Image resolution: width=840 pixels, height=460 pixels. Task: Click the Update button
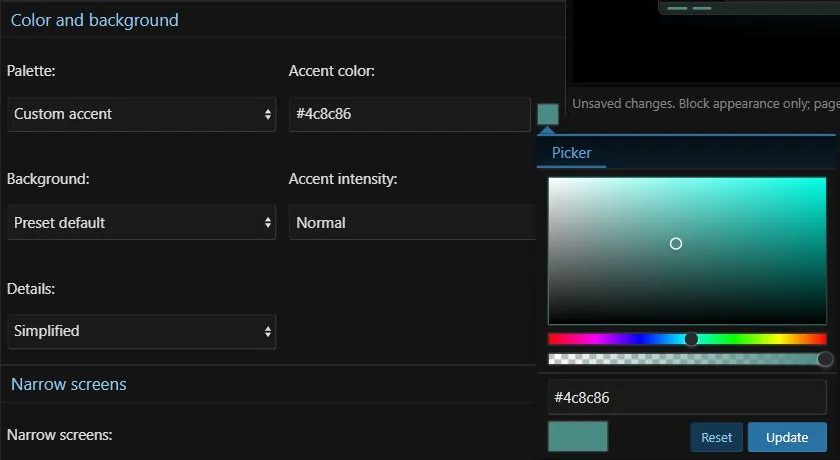[x=787, y=438]
